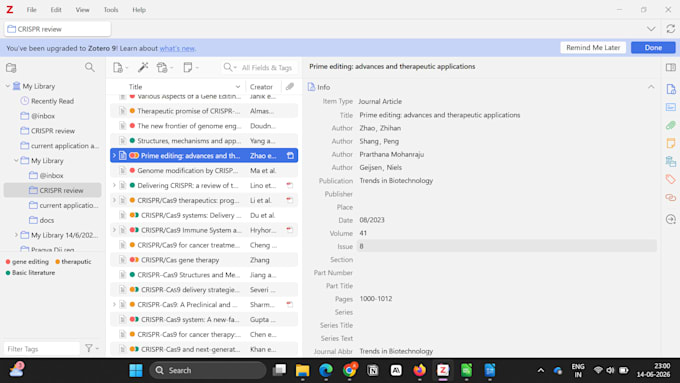Image resolution: width=680 pixels, height=383 pixels.
Task: Click the New Collection icon
Action: (11, 68)
